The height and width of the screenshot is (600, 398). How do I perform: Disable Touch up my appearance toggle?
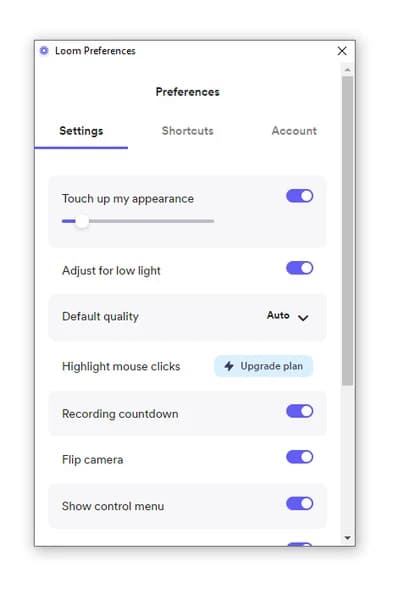300,196
